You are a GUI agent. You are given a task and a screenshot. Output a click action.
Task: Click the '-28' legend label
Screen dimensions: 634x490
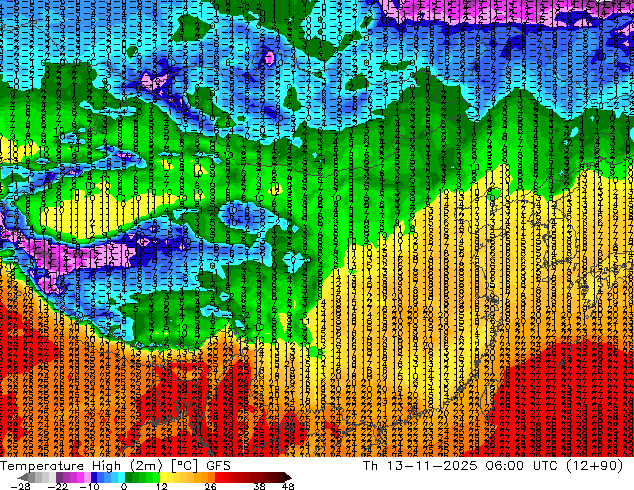tap(20, 486)
